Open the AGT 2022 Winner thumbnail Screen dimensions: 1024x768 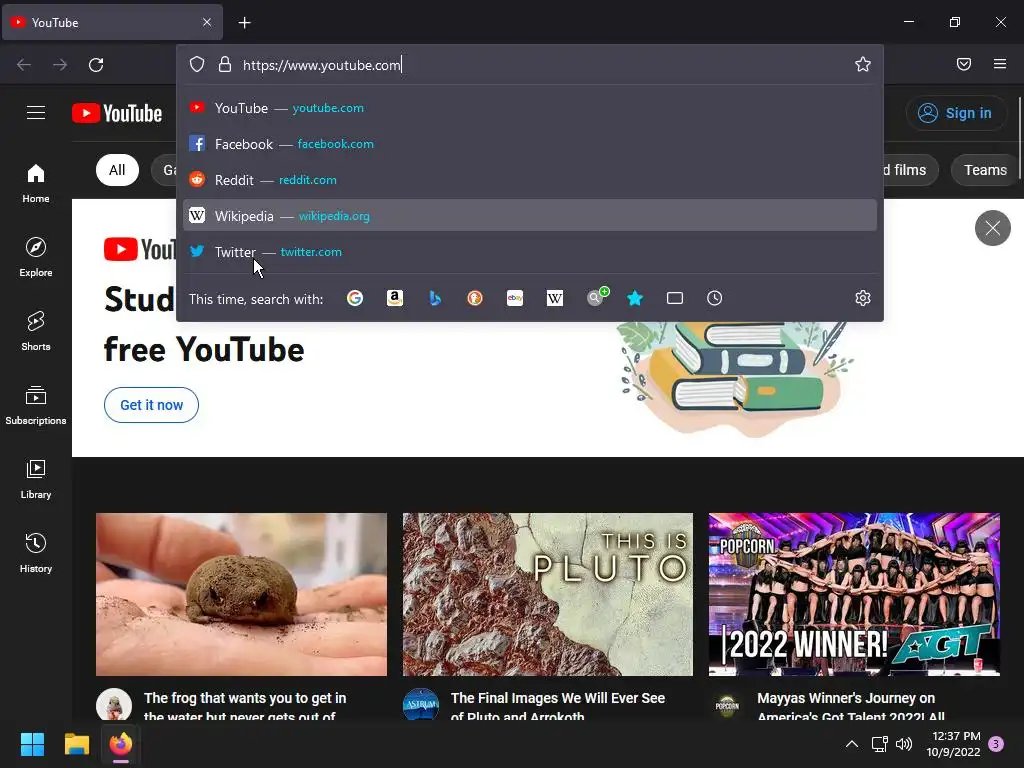pyautogui.click(x=854, y=594)
